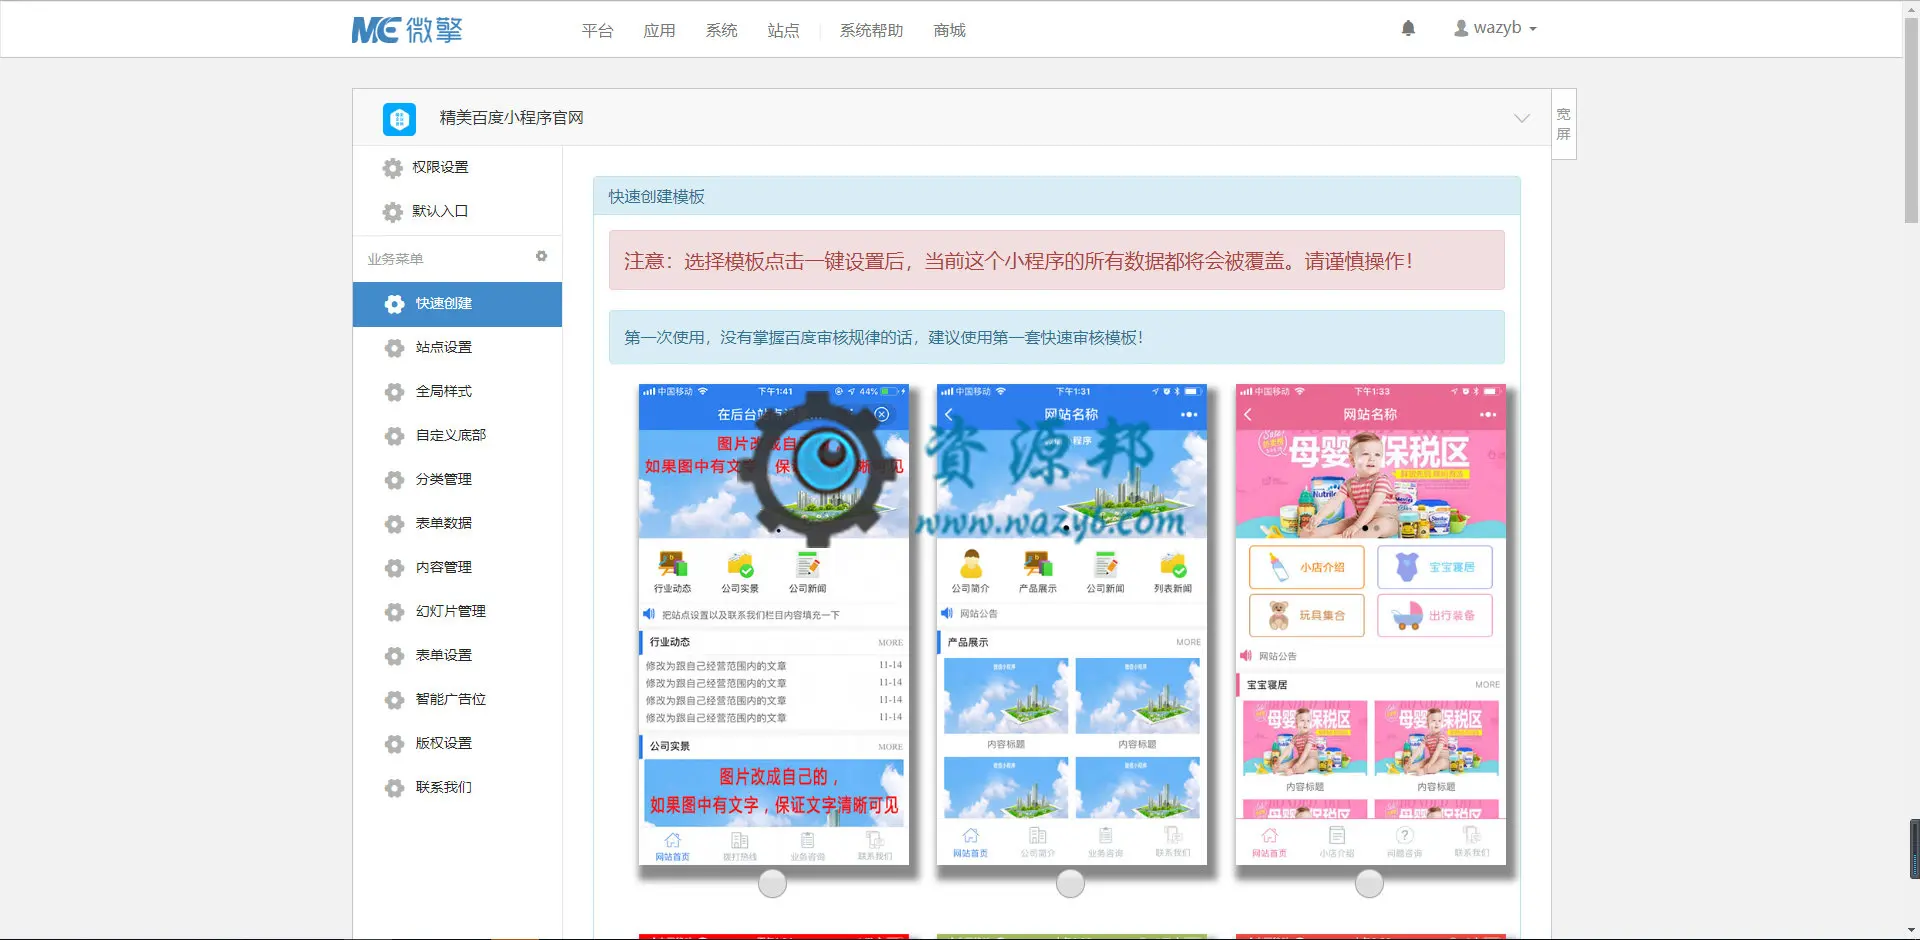Screen dimensions: 1920x940
Task: Expand the app header chevron arrow
Action: tap(1521, 118)
